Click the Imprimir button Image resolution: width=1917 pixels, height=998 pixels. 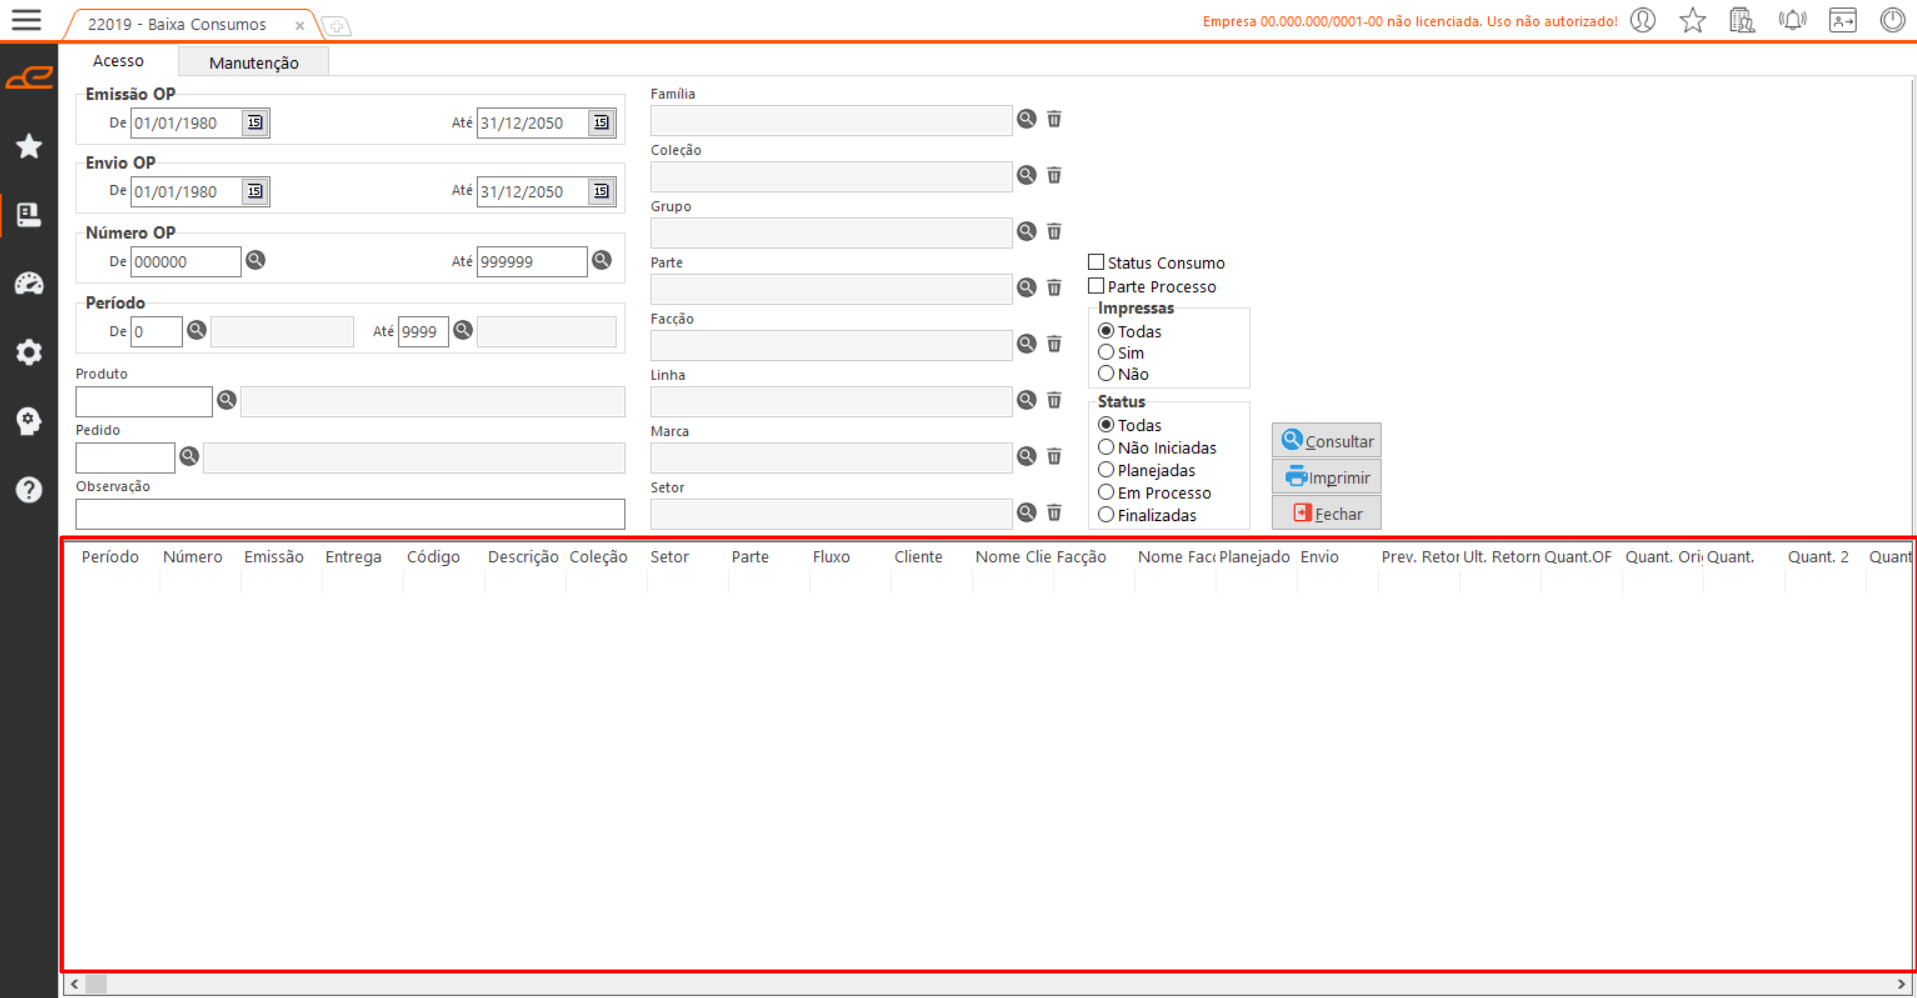coord(1326,477)
